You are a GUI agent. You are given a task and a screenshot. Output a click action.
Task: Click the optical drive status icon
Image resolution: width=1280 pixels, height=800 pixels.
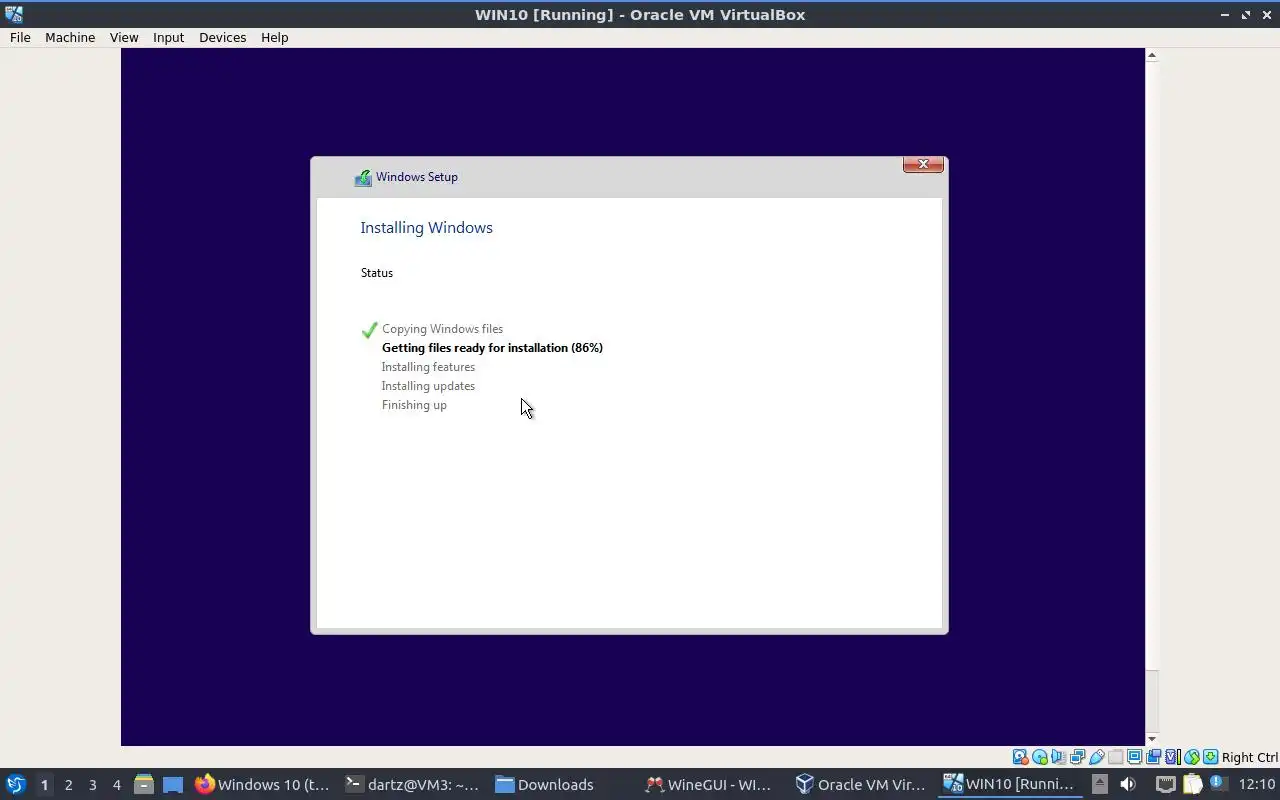(1039, 757)
